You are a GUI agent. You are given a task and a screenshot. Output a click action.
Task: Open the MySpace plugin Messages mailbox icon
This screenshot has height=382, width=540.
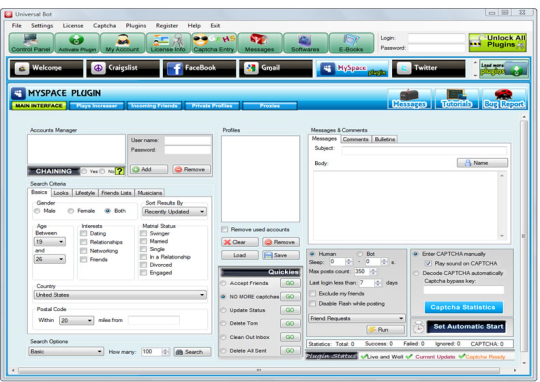click(x=409, y=99)
